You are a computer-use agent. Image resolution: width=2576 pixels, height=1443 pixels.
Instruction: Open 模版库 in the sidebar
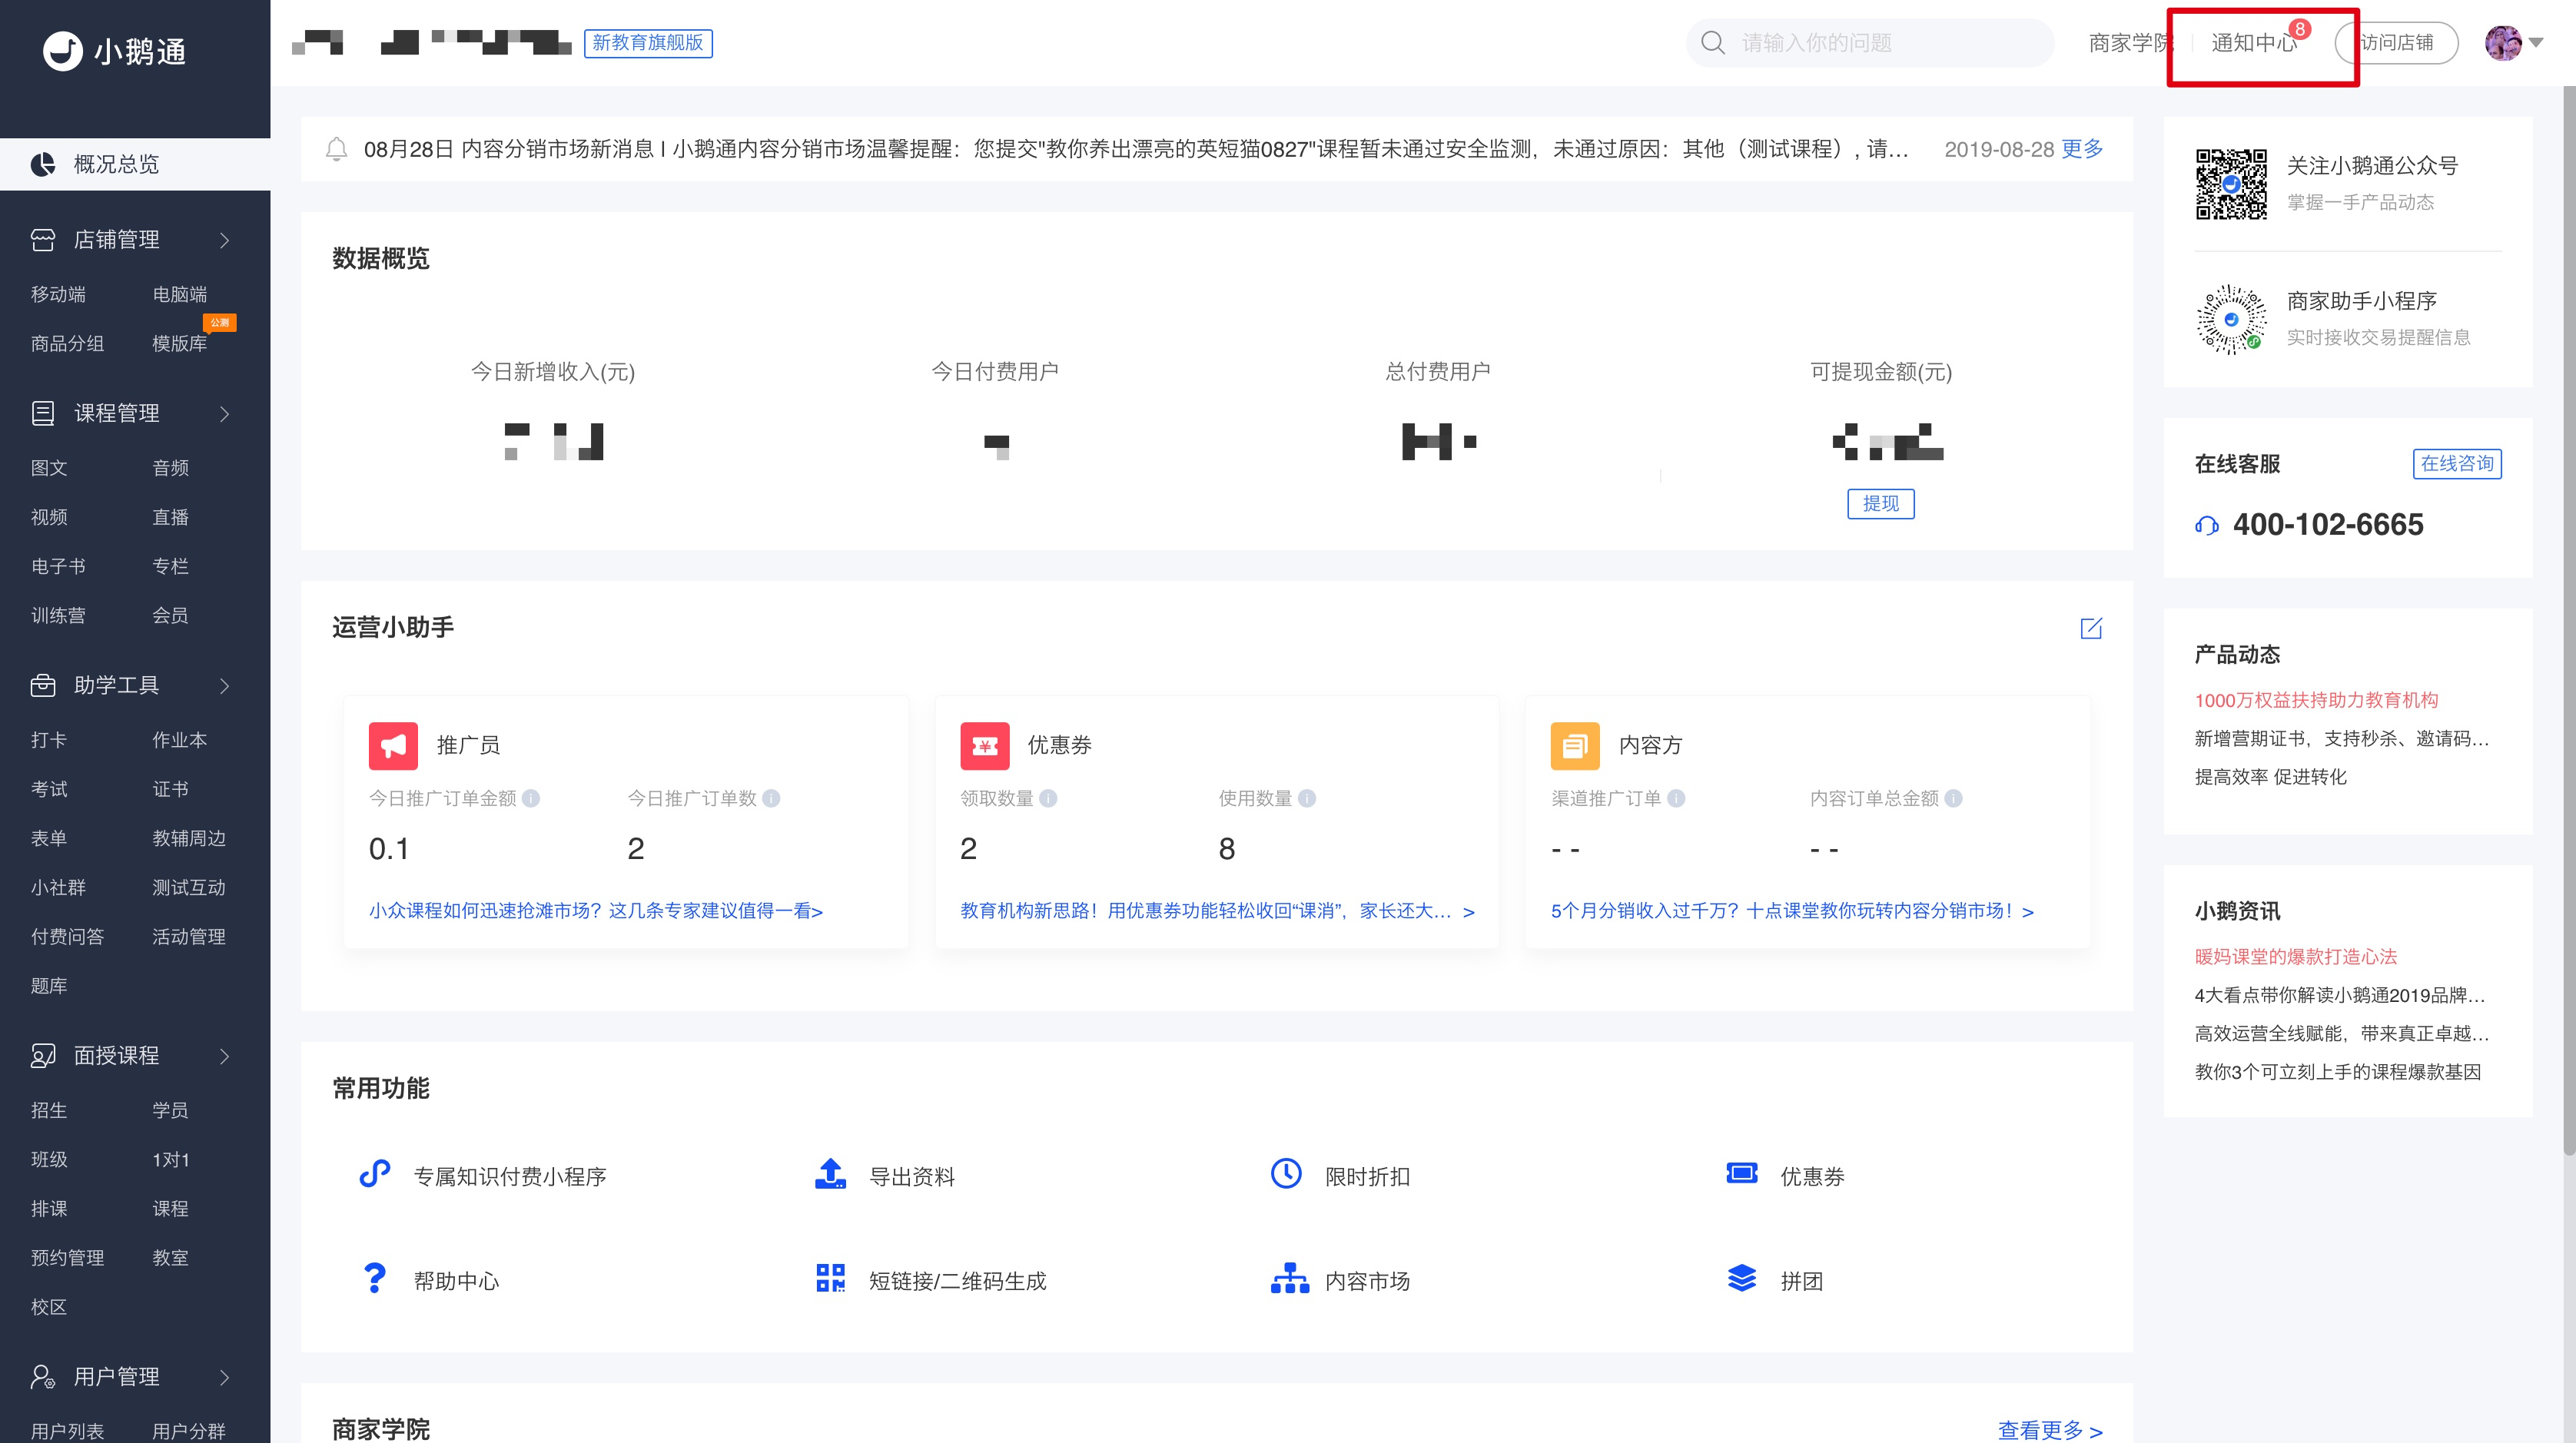pyautogui.click(x=180, y=343)
